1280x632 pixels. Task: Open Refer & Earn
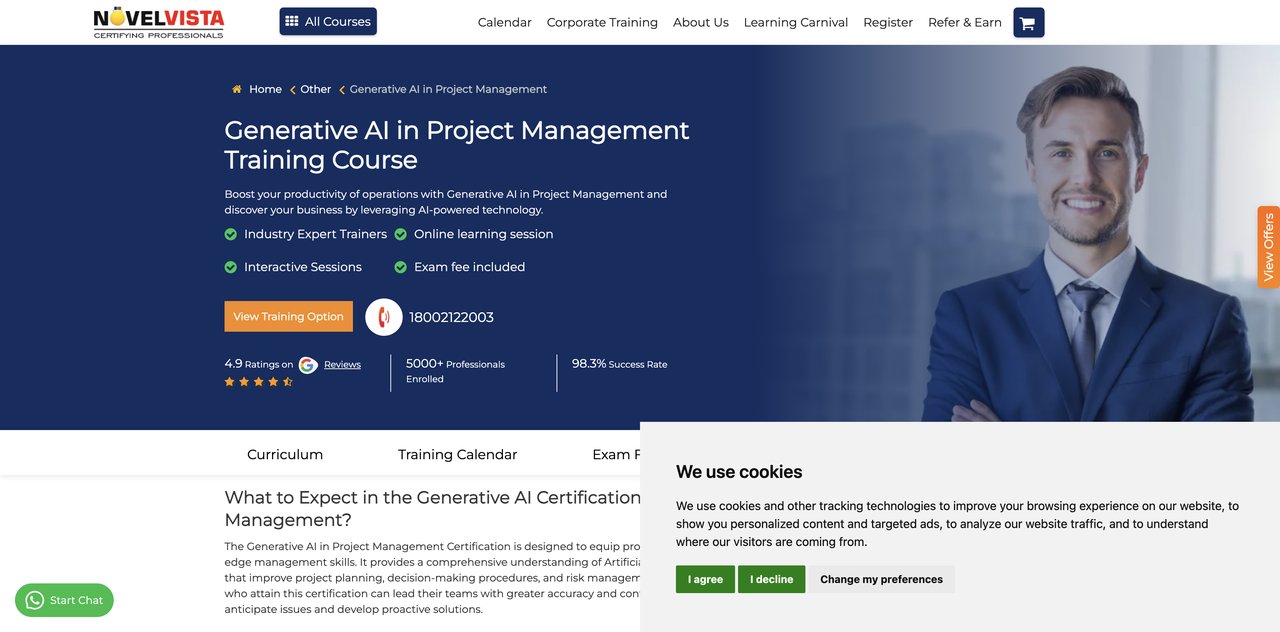click(x=965, y=22)
